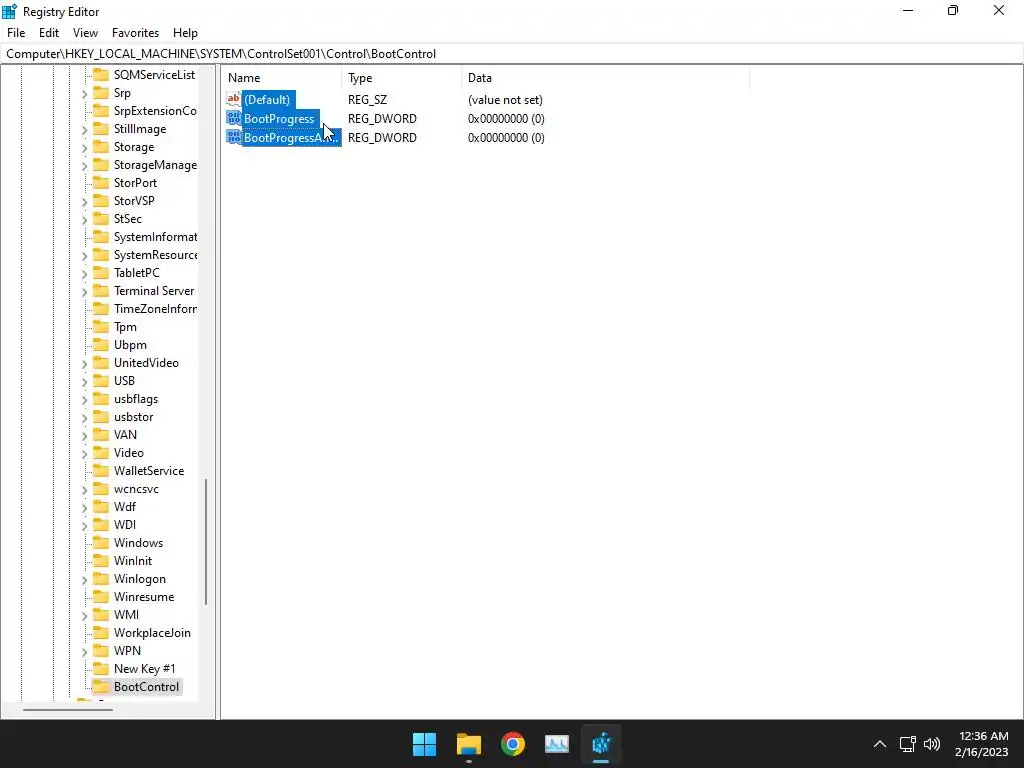Select the BootProgress DWORD value icon

tap(234, 118)
